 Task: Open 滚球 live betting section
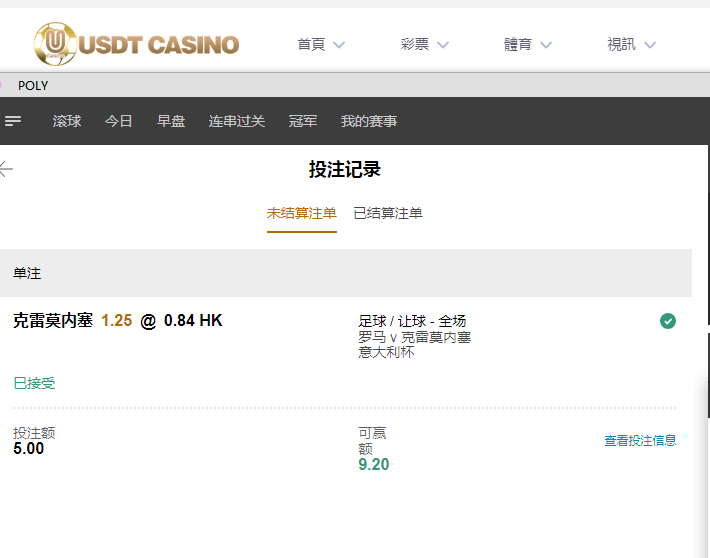[x=67, y=121]
